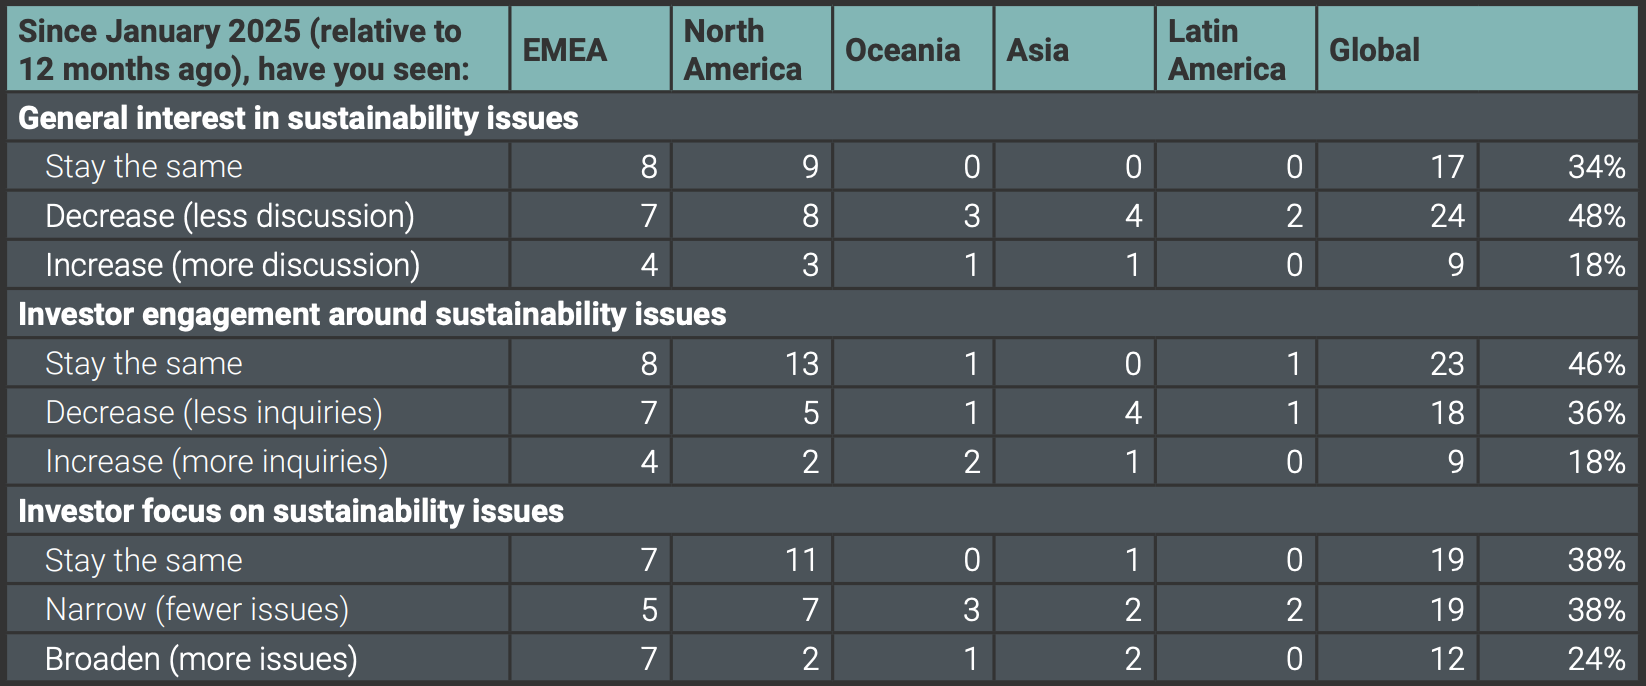The image size is (1646, 686).
Task: Click the Oceania column header
Action: (902, 50)
